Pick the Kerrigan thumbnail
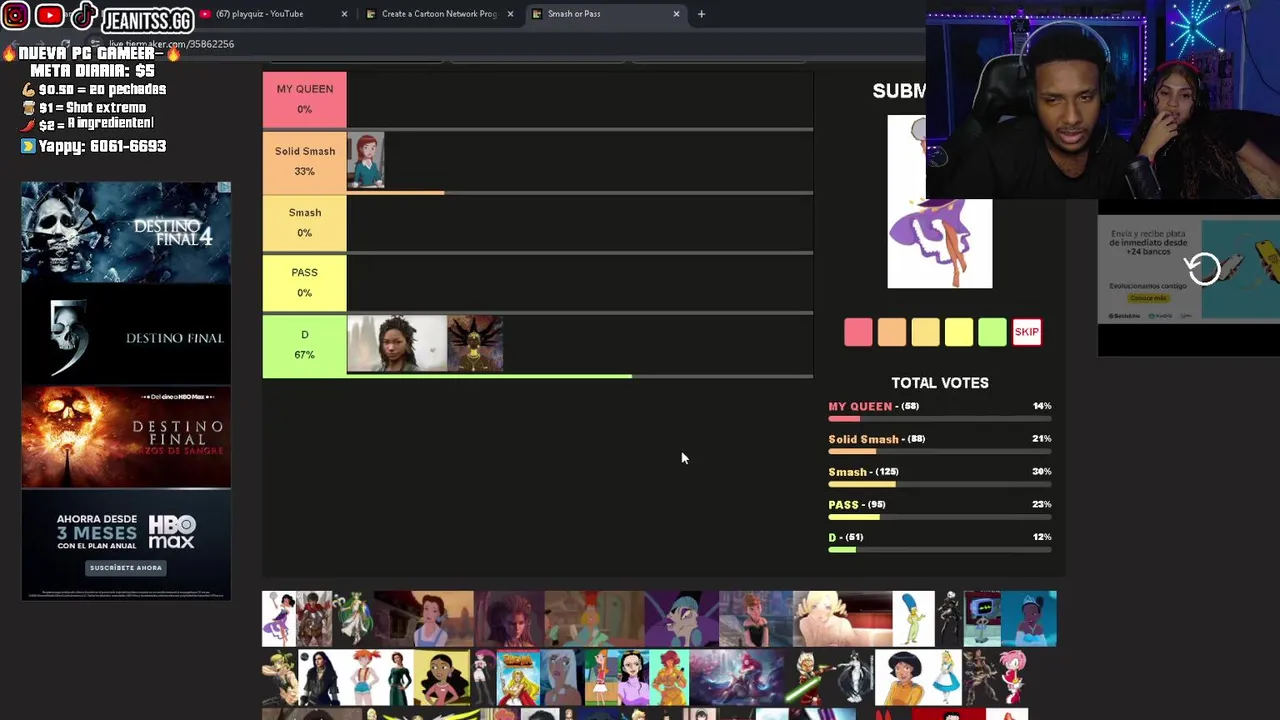This screenshot has height=720, width=1280. click(x=509, y=618)
